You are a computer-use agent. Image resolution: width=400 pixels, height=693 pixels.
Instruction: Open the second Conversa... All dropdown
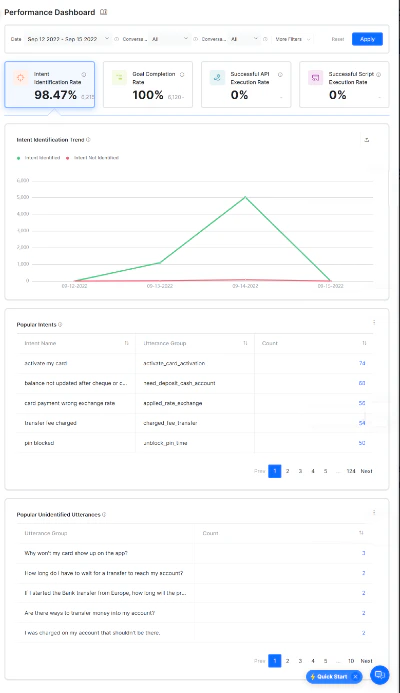coord(244,39)
